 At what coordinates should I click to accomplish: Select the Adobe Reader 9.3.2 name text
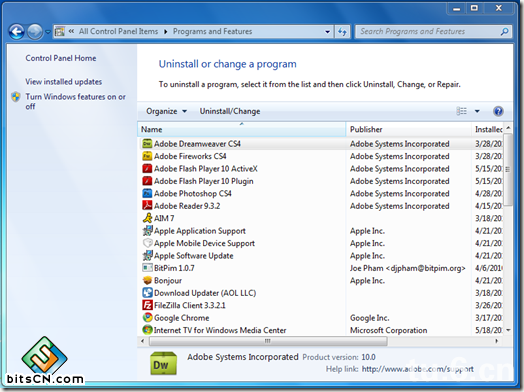187,206
